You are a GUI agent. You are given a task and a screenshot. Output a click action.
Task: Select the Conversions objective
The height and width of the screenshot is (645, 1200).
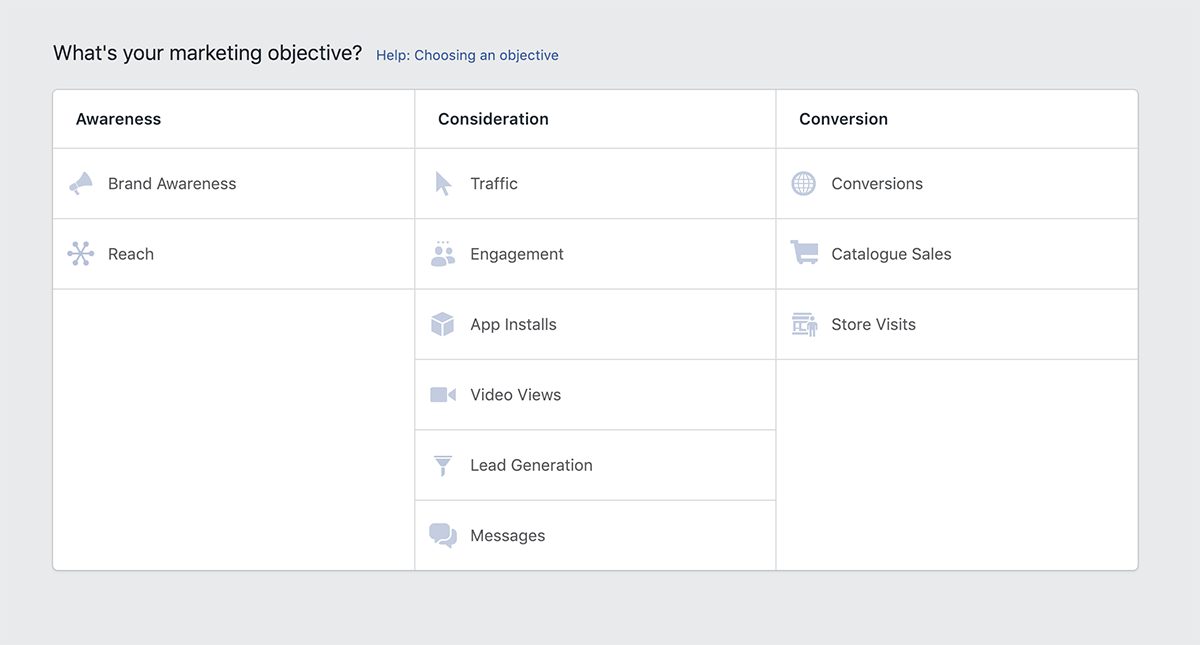pos(957,184)
